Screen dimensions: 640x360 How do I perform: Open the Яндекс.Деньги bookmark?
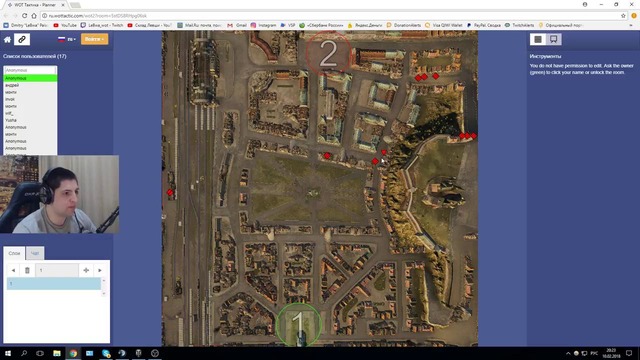click(364, 25)
